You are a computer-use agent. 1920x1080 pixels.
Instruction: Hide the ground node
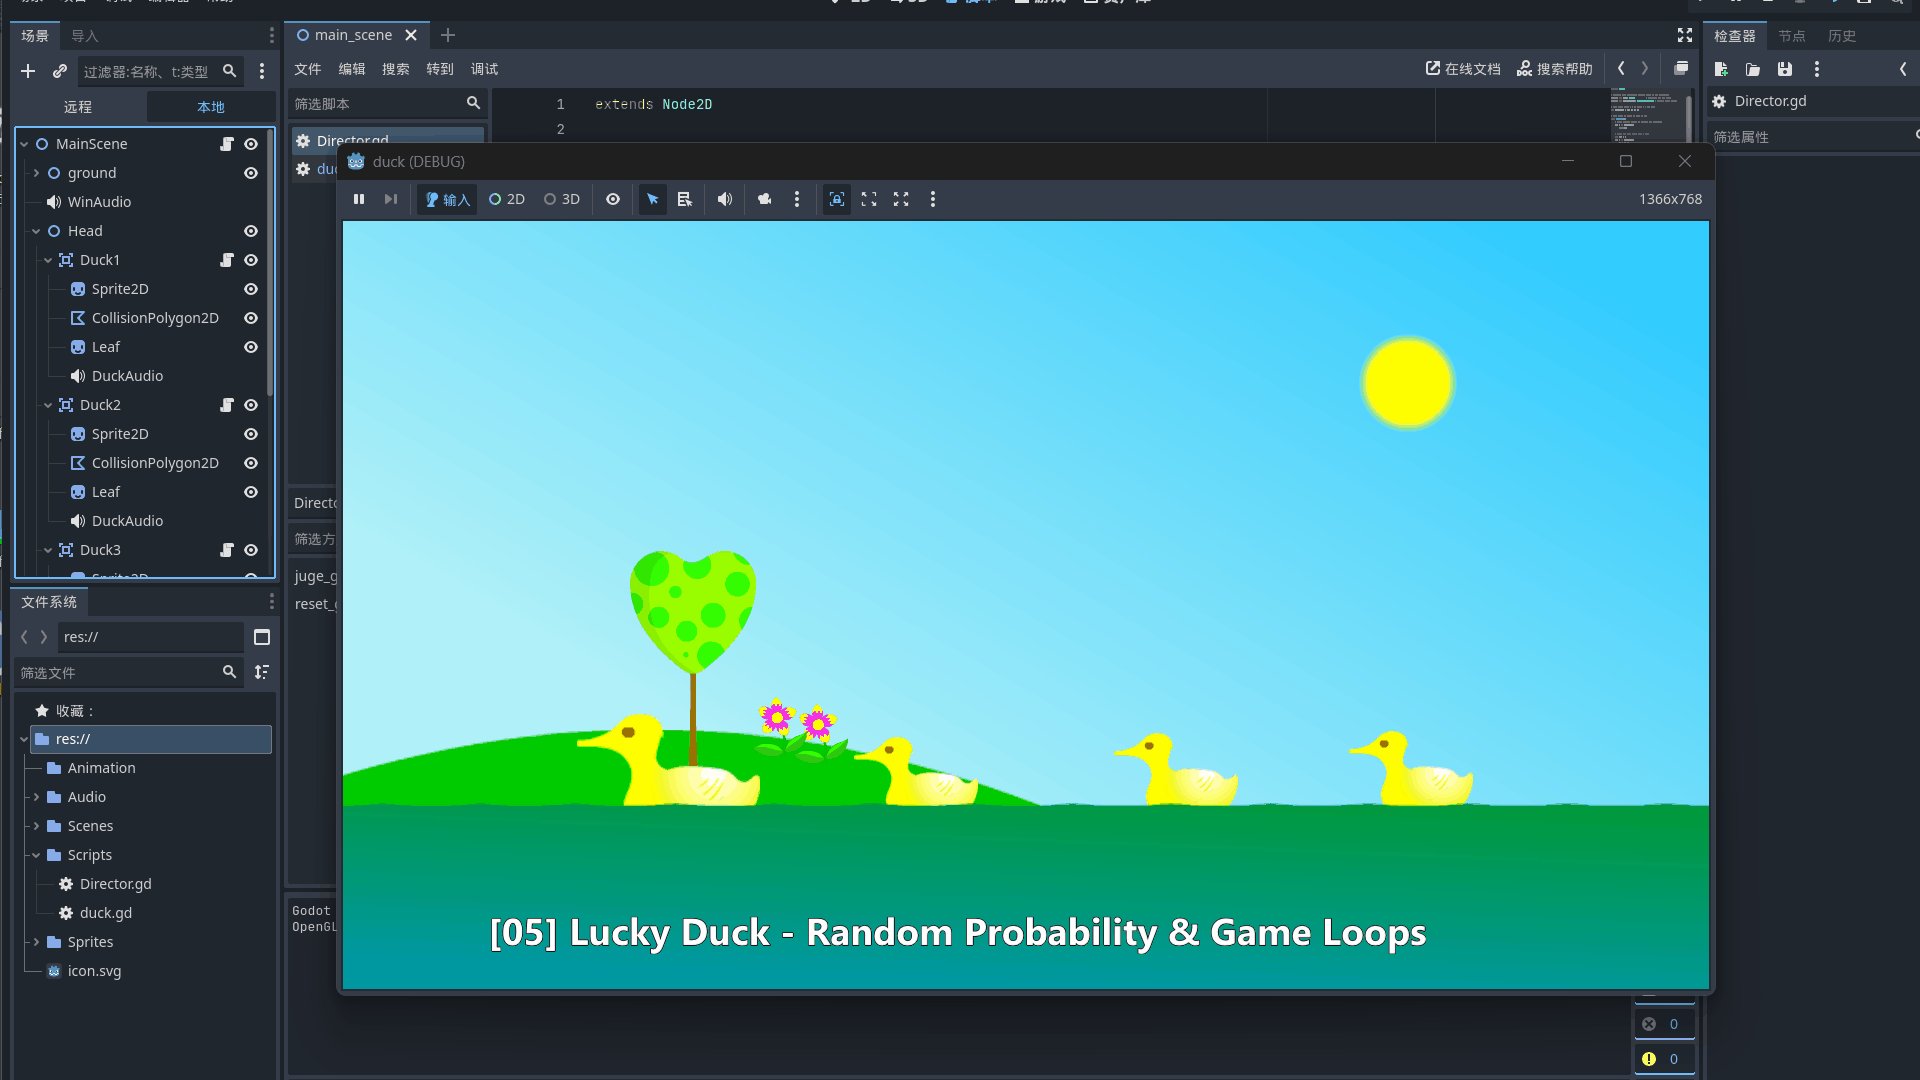[251, 173]
